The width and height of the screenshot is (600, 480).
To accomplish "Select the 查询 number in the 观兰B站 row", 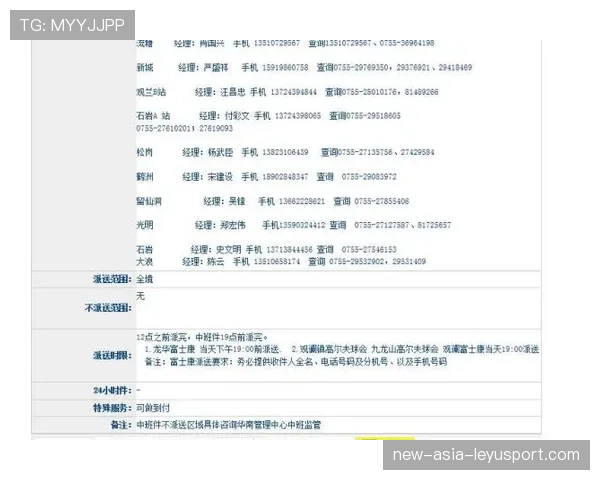I will coord(390,92).
